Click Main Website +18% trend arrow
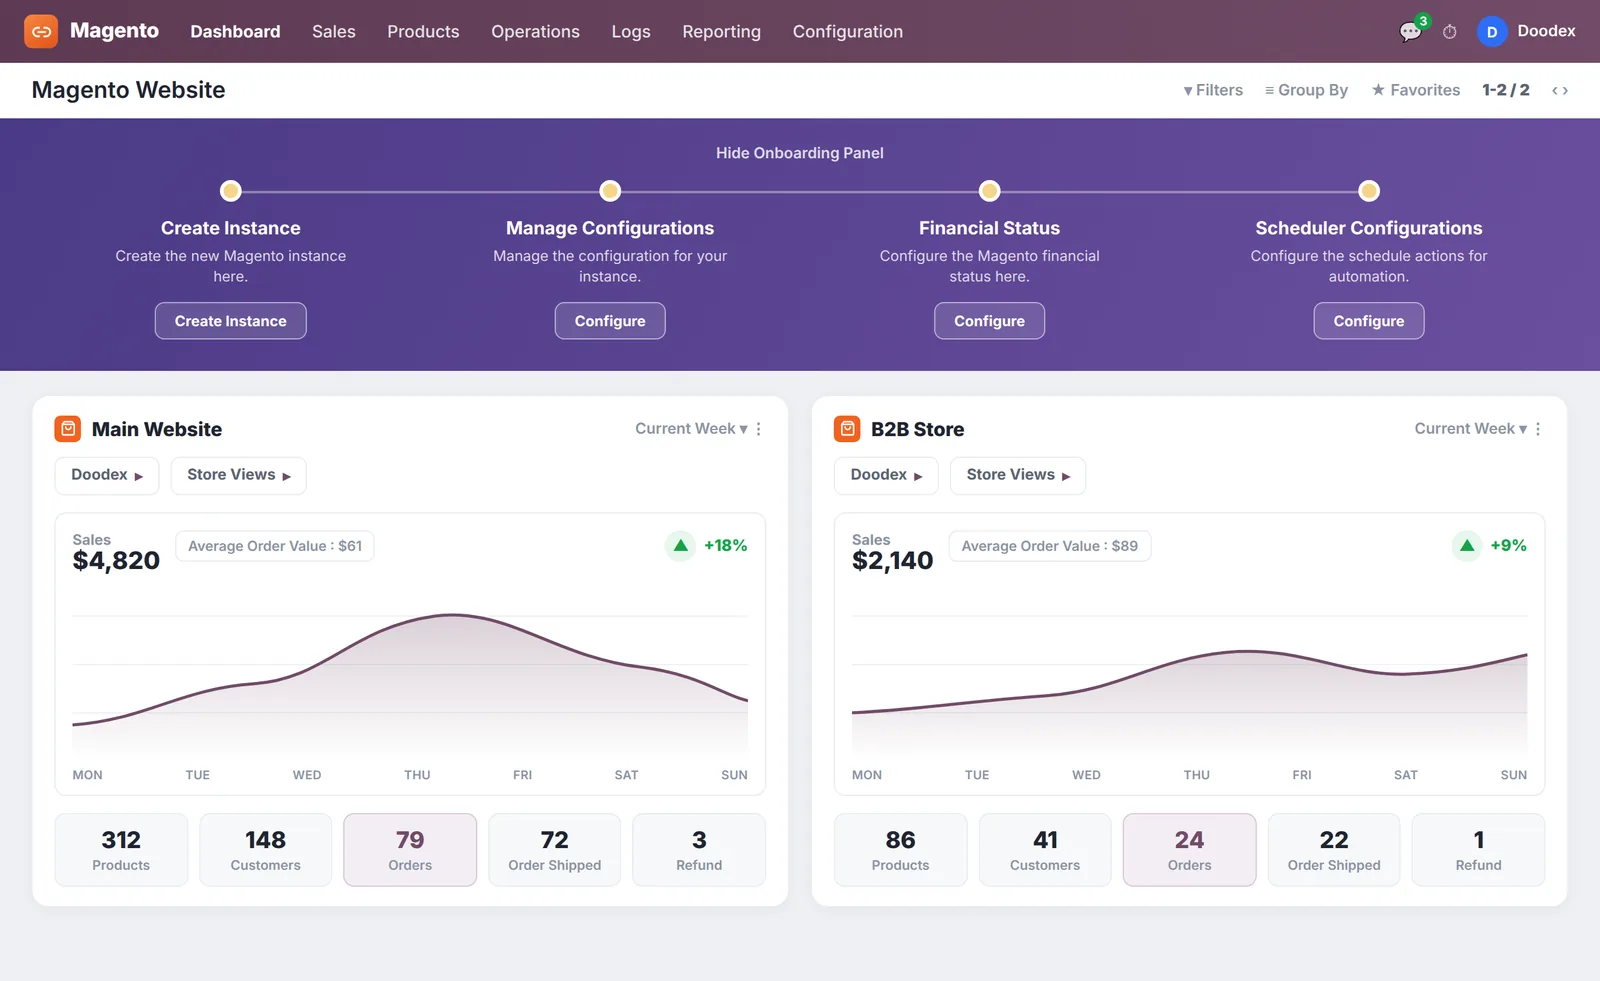Image resolution: width=1600 pixels, height=981 pixels. tap(681, 546)
